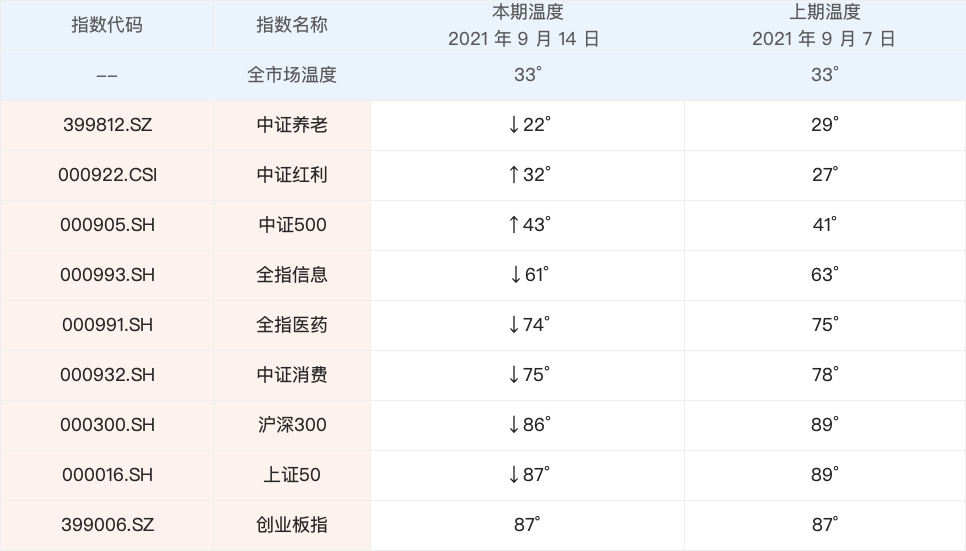Click the up arrow beside 32°
Image resolution: width=966 pixels, height=551 pixels.
(514, 175)
